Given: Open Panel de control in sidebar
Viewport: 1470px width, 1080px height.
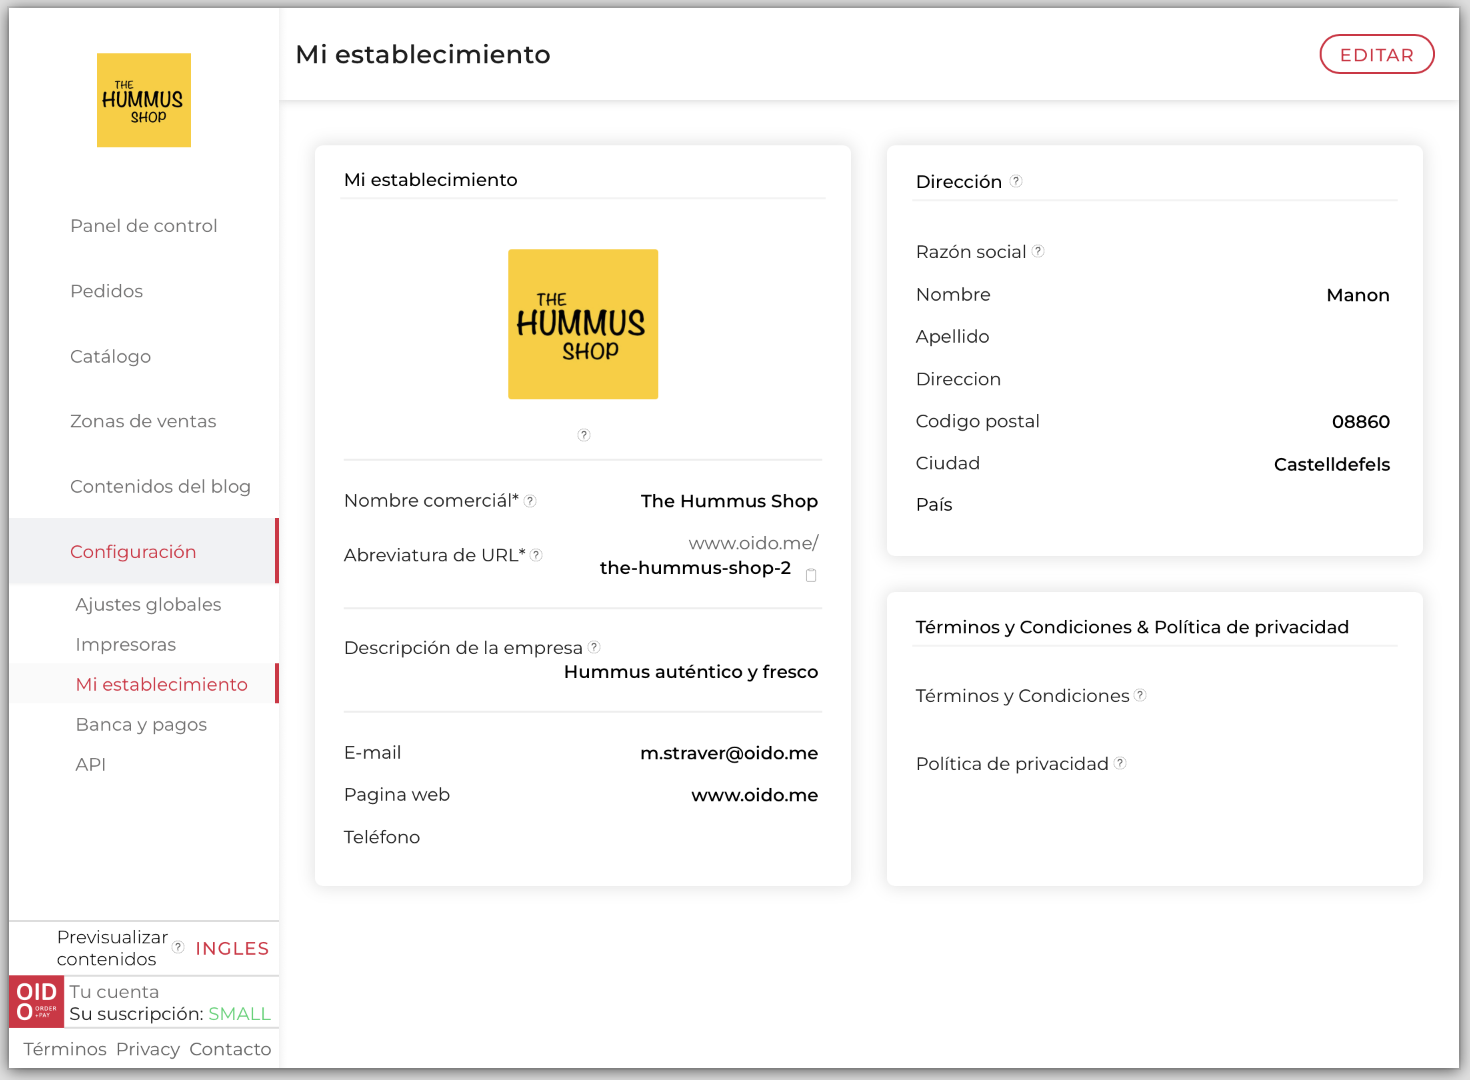Looking at the screenshot, I should point(144,226).
